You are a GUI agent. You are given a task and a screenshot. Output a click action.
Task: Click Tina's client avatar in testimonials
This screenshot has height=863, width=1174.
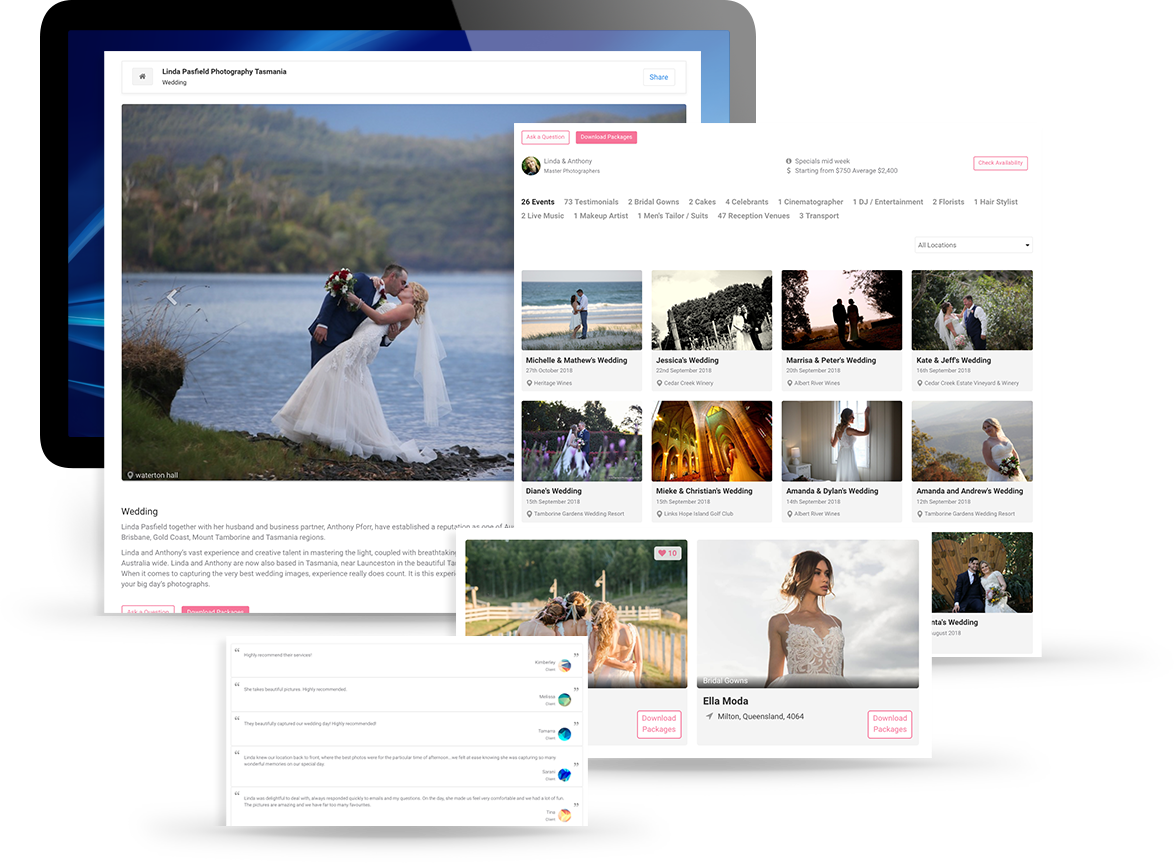[565, 815]
